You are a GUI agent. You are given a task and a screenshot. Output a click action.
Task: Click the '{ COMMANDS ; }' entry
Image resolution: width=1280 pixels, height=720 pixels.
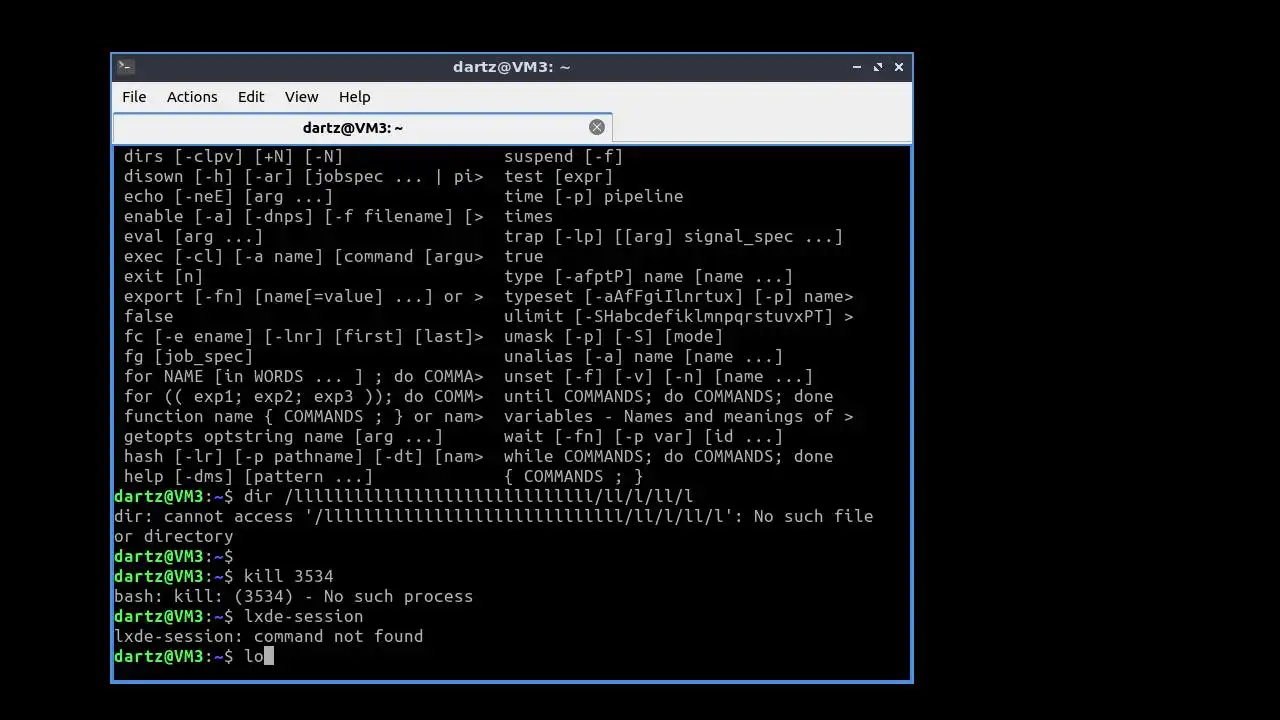click(574, 476)
